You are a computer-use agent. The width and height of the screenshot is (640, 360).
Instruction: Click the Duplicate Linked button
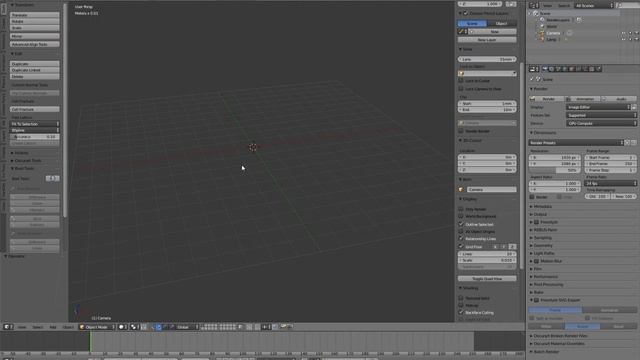35,70
